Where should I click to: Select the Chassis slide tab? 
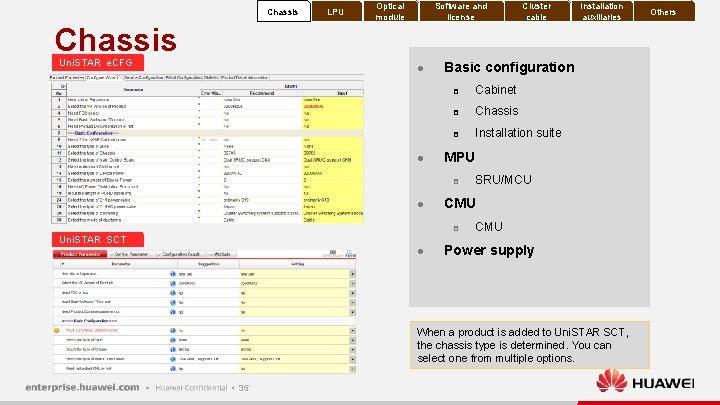[283, 11]
